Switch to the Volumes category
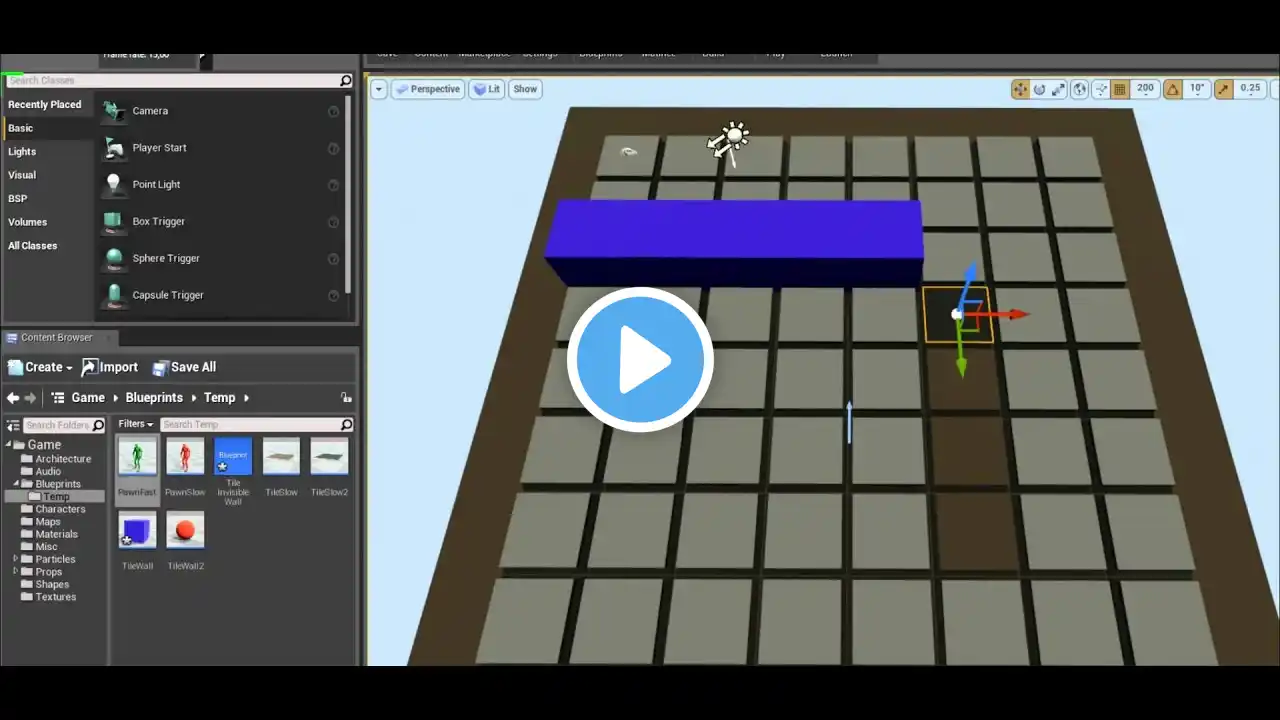The image size is (1280, 720). (x=28, y=222)
